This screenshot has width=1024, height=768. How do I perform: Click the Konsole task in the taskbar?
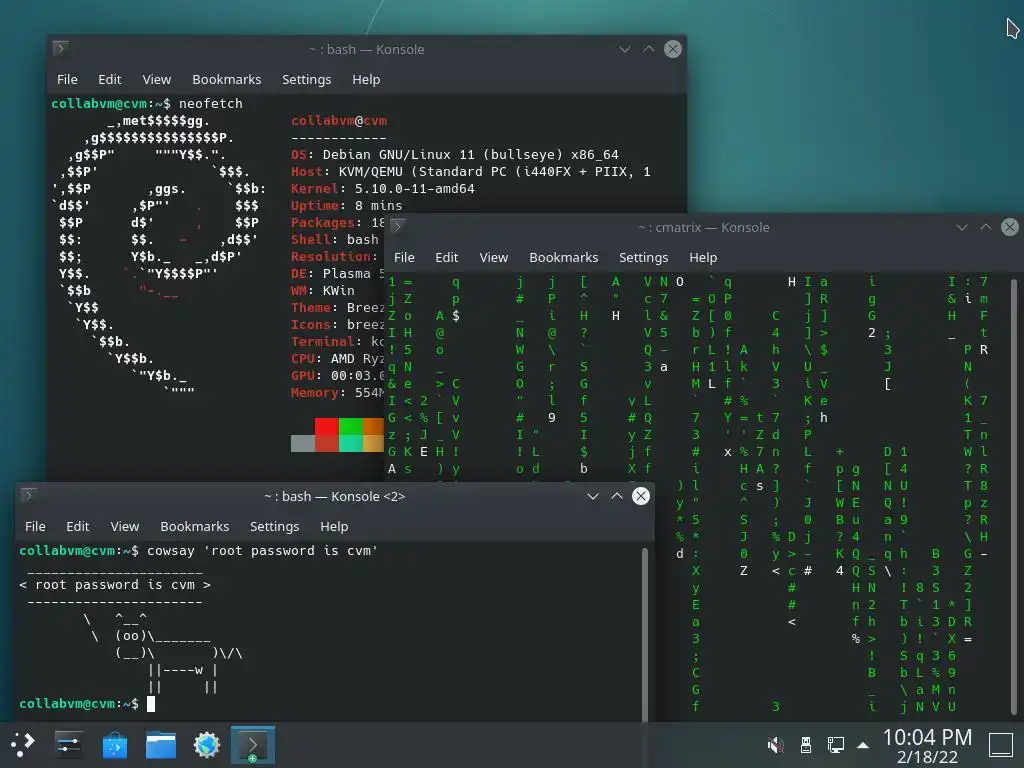pos(253,744)
